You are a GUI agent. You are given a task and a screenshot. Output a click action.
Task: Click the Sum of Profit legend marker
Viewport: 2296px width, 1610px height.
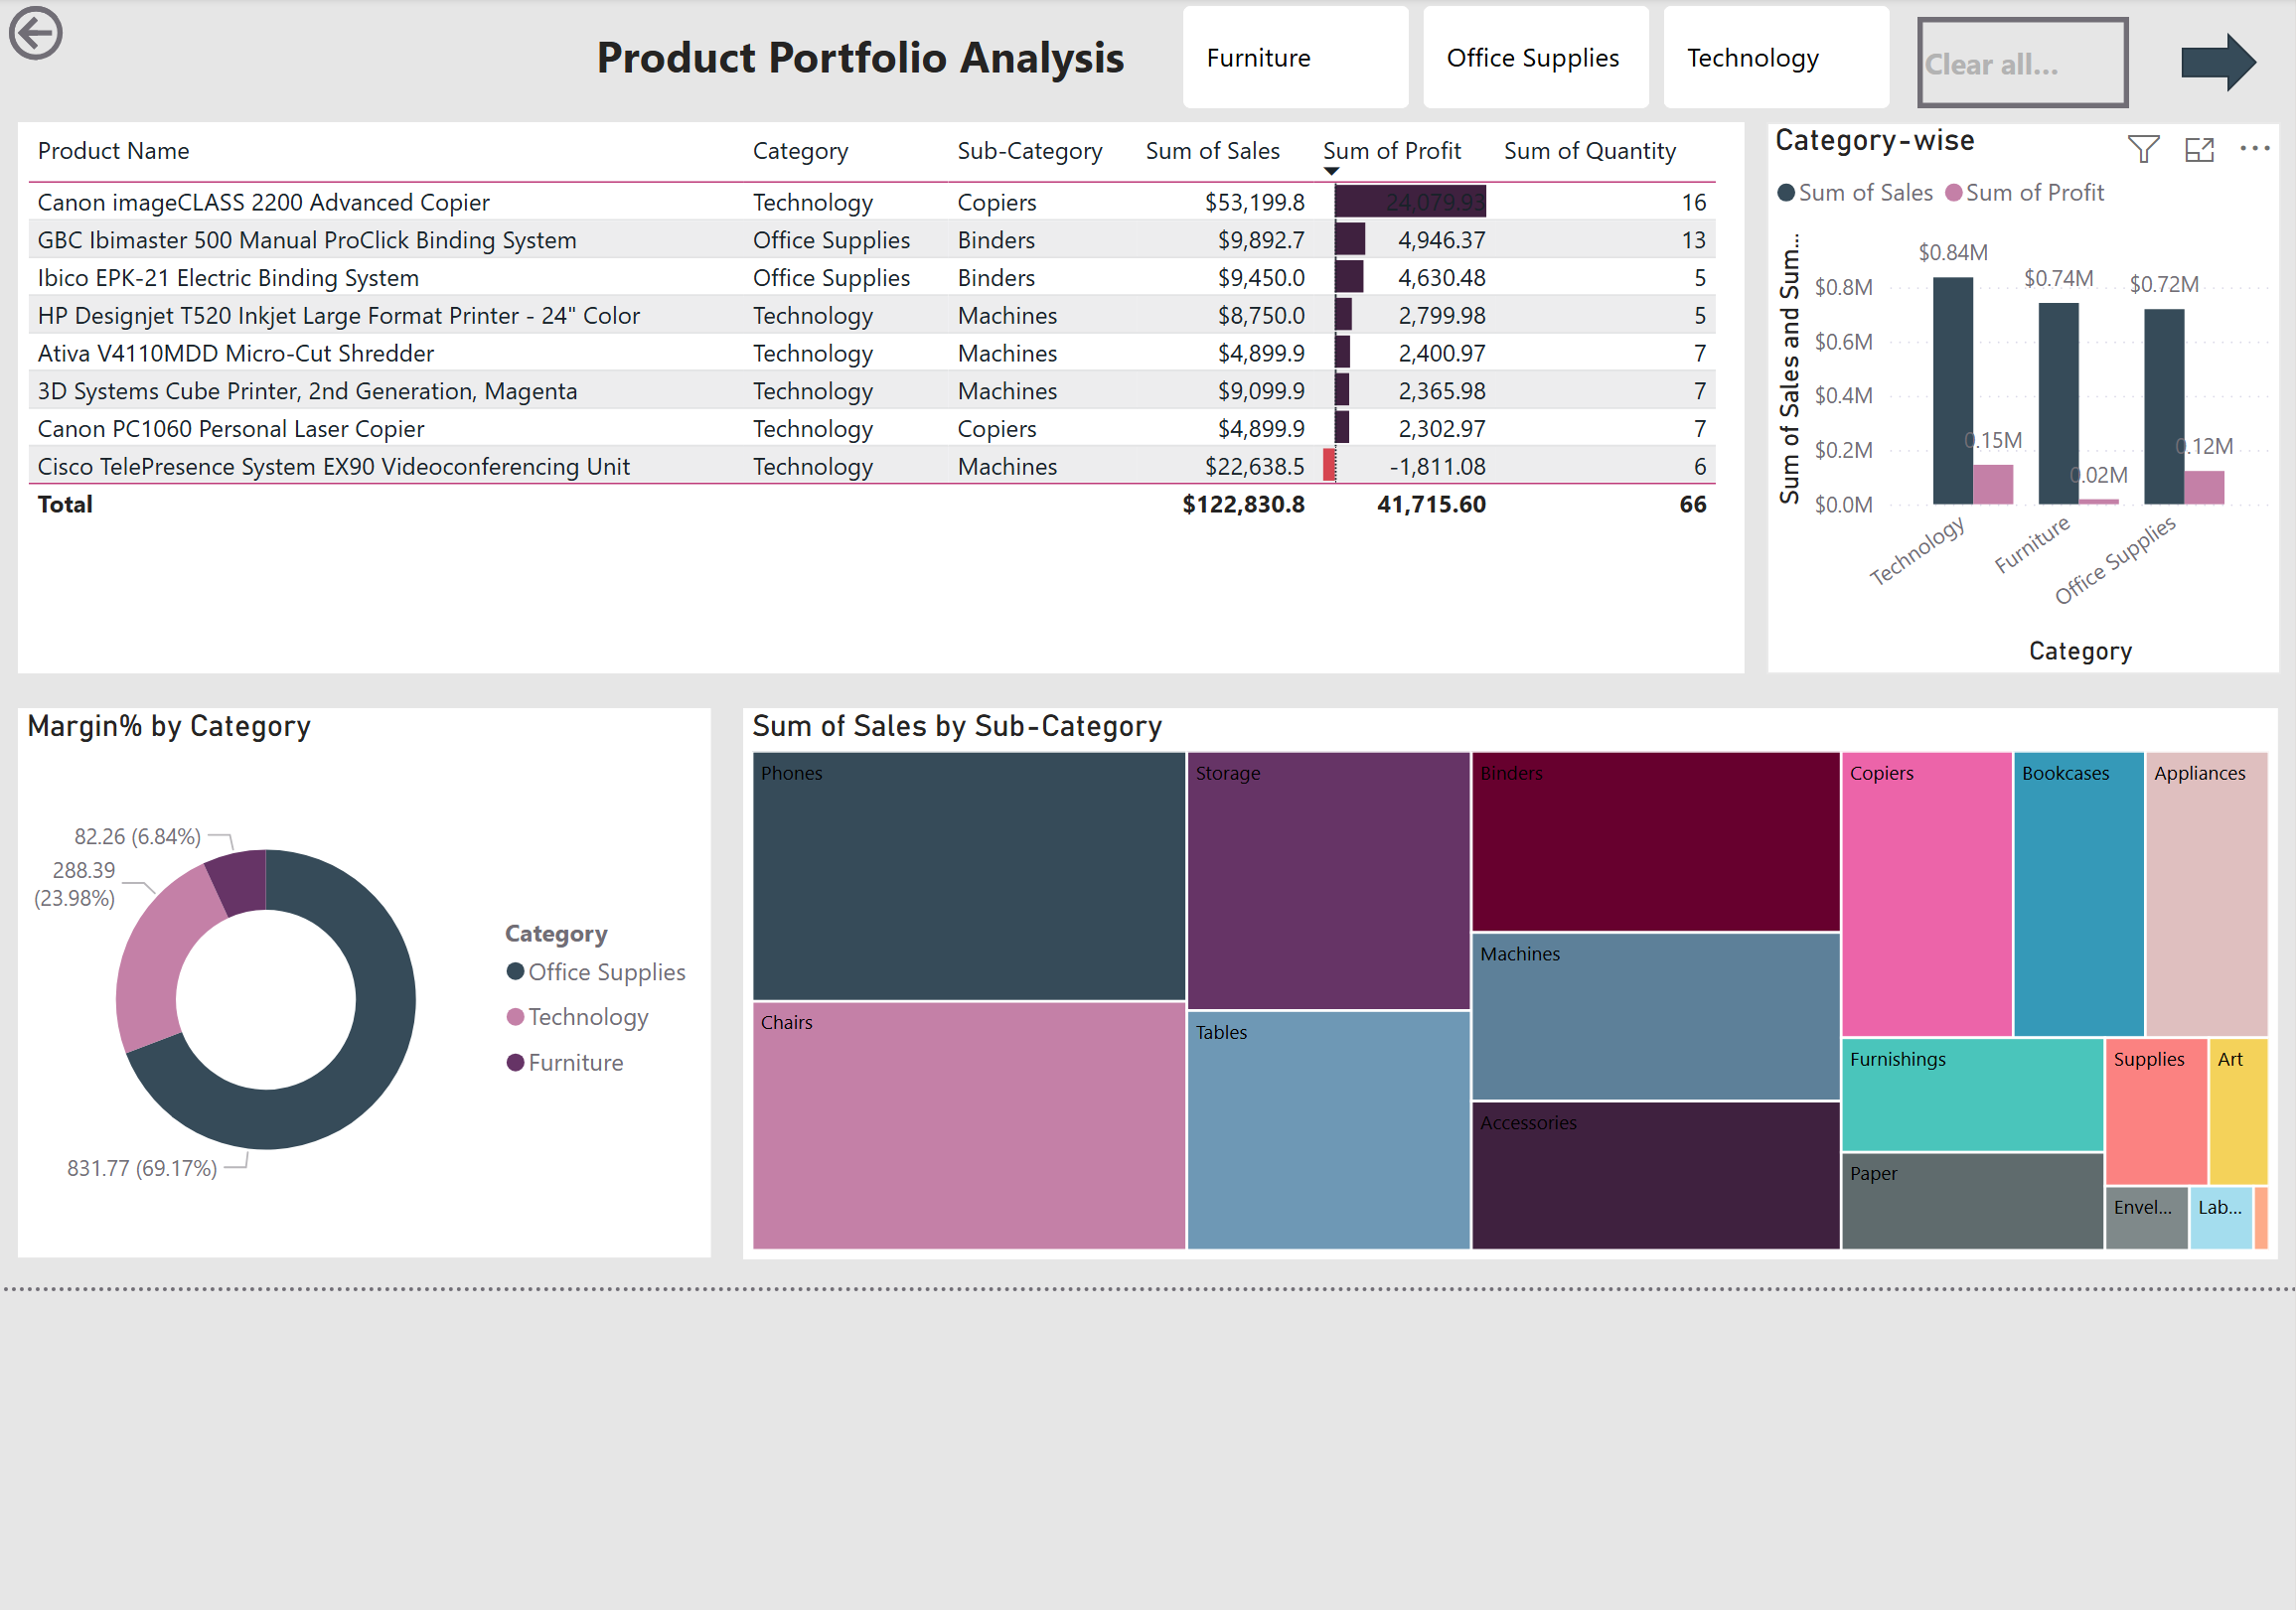pyautogui.click(x=1953, y=192)
